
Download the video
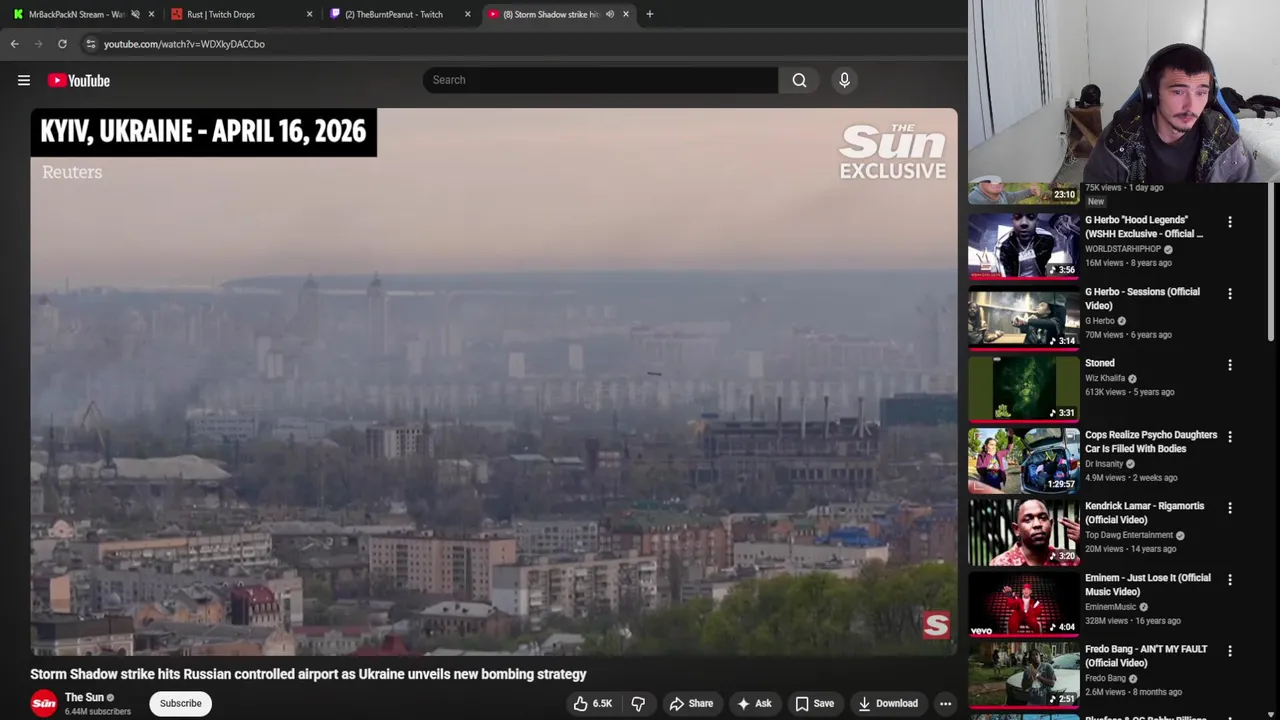tap(888, 703)
